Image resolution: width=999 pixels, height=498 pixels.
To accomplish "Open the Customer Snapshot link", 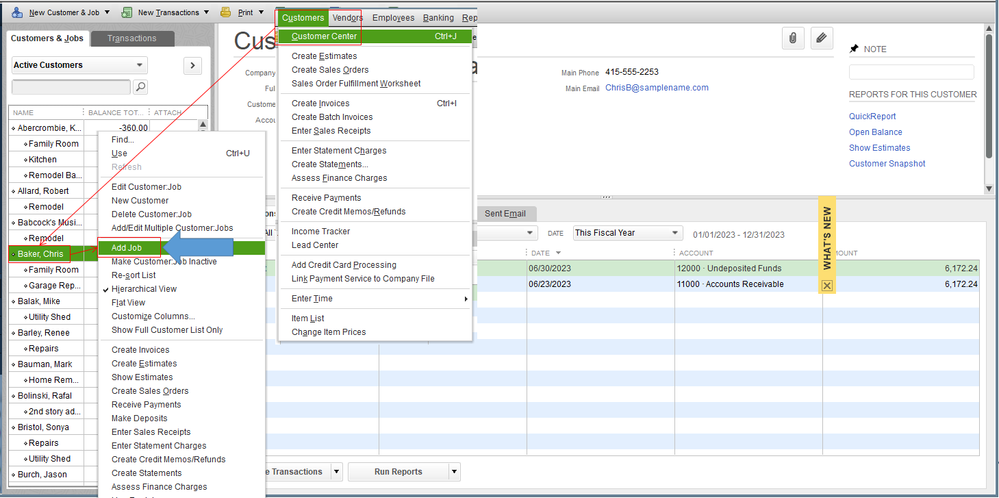I will click(x=887, y=164).
